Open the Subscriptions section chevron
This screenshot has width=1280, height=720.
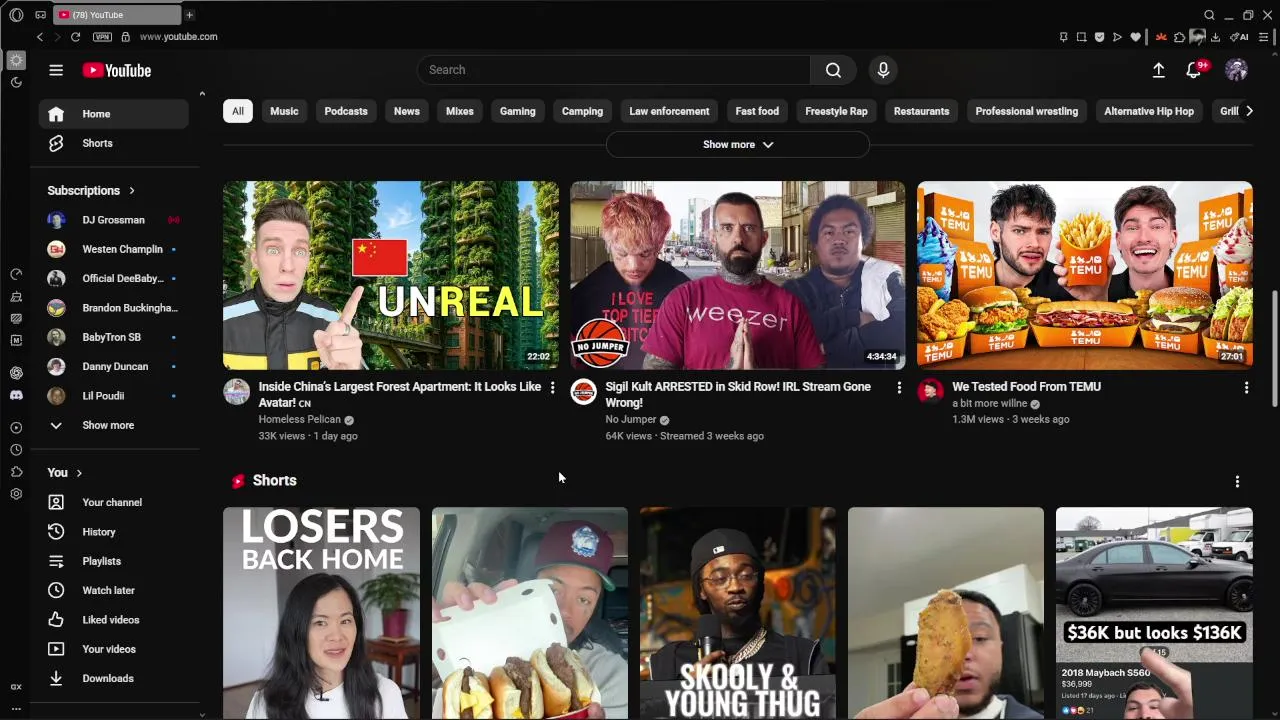pyautogui.click(x=131, y=190)
